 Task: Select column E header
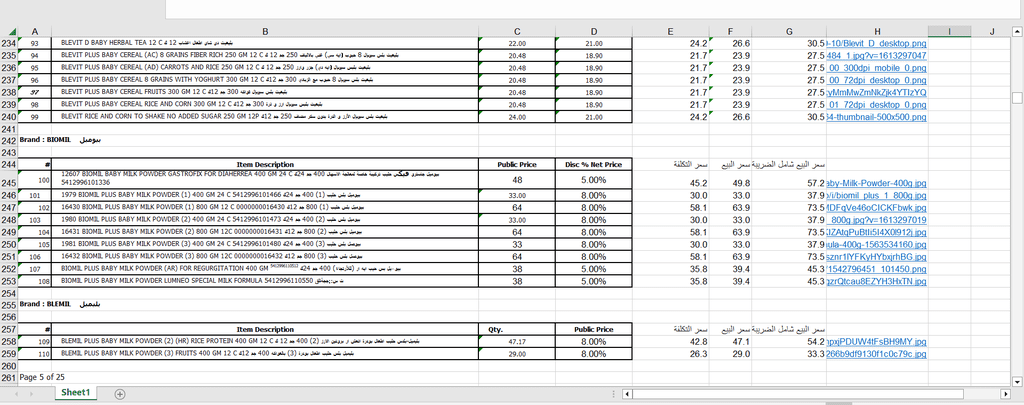[x=671, y=31]
